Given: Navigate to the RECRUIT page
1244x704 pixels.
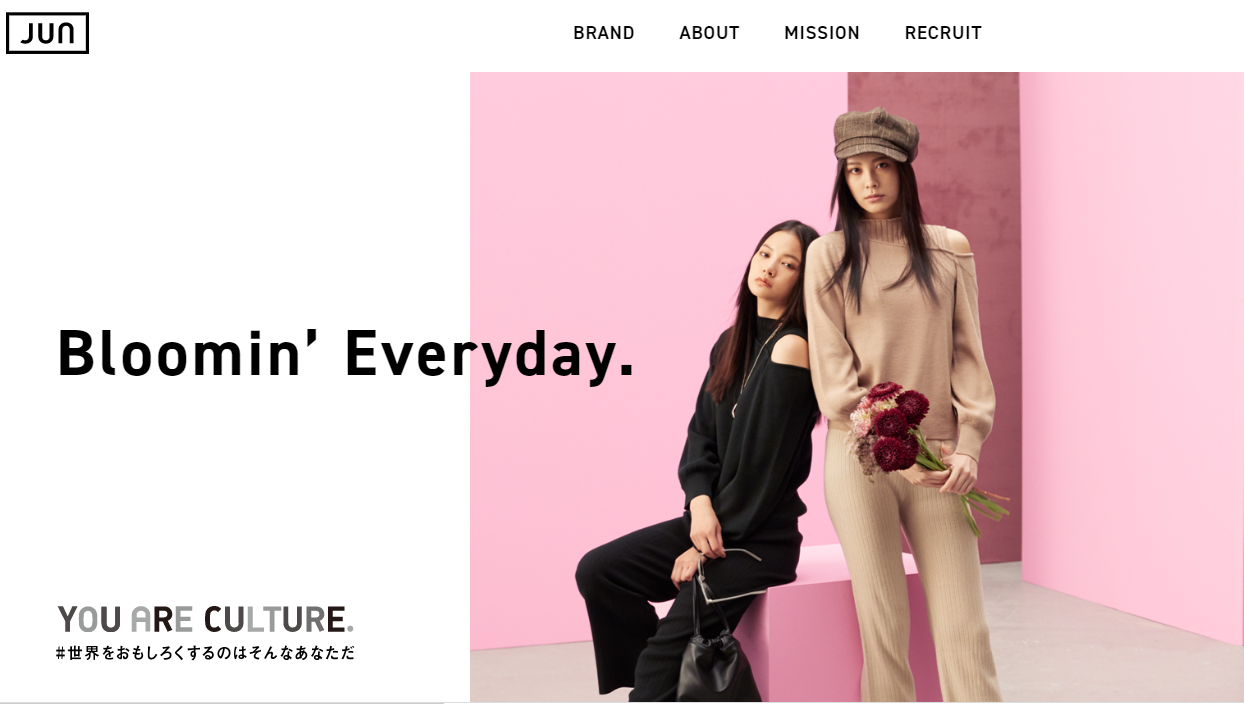Looking at the screenshot, I should pos(943,33).
